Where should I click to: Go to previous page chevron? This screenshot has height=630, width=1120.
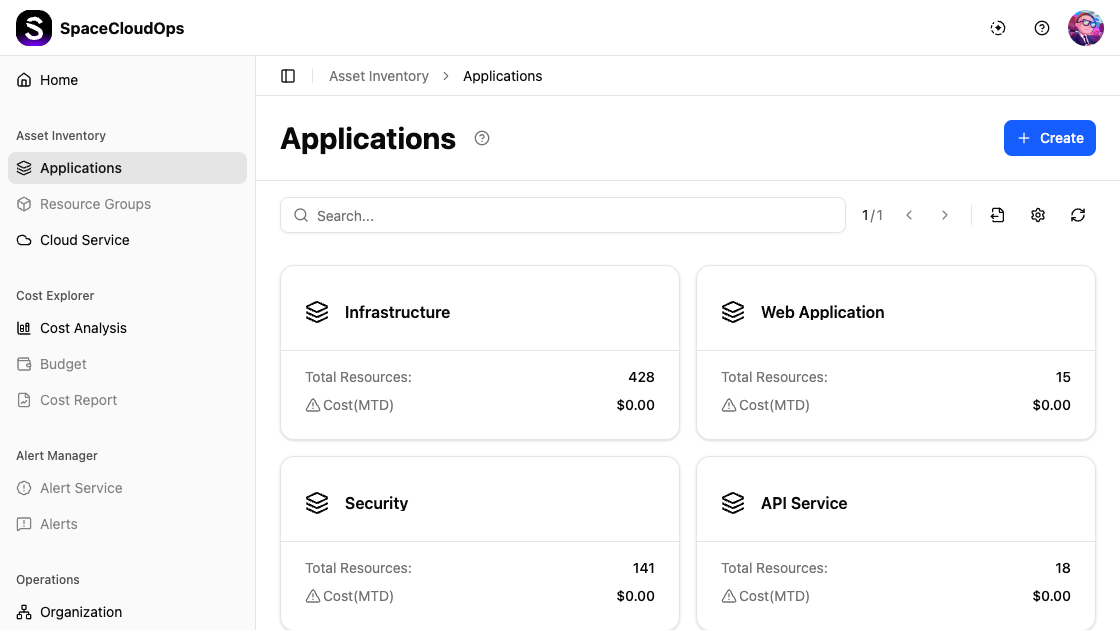(x=909, y=215)
